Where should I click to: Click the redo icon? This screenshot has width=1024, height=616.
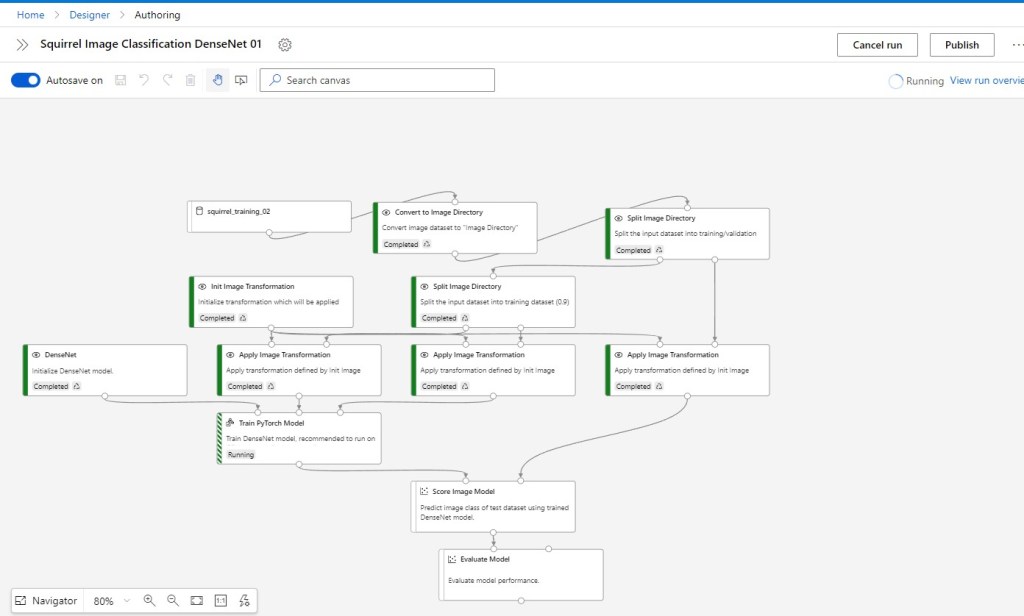pos(168,80)
